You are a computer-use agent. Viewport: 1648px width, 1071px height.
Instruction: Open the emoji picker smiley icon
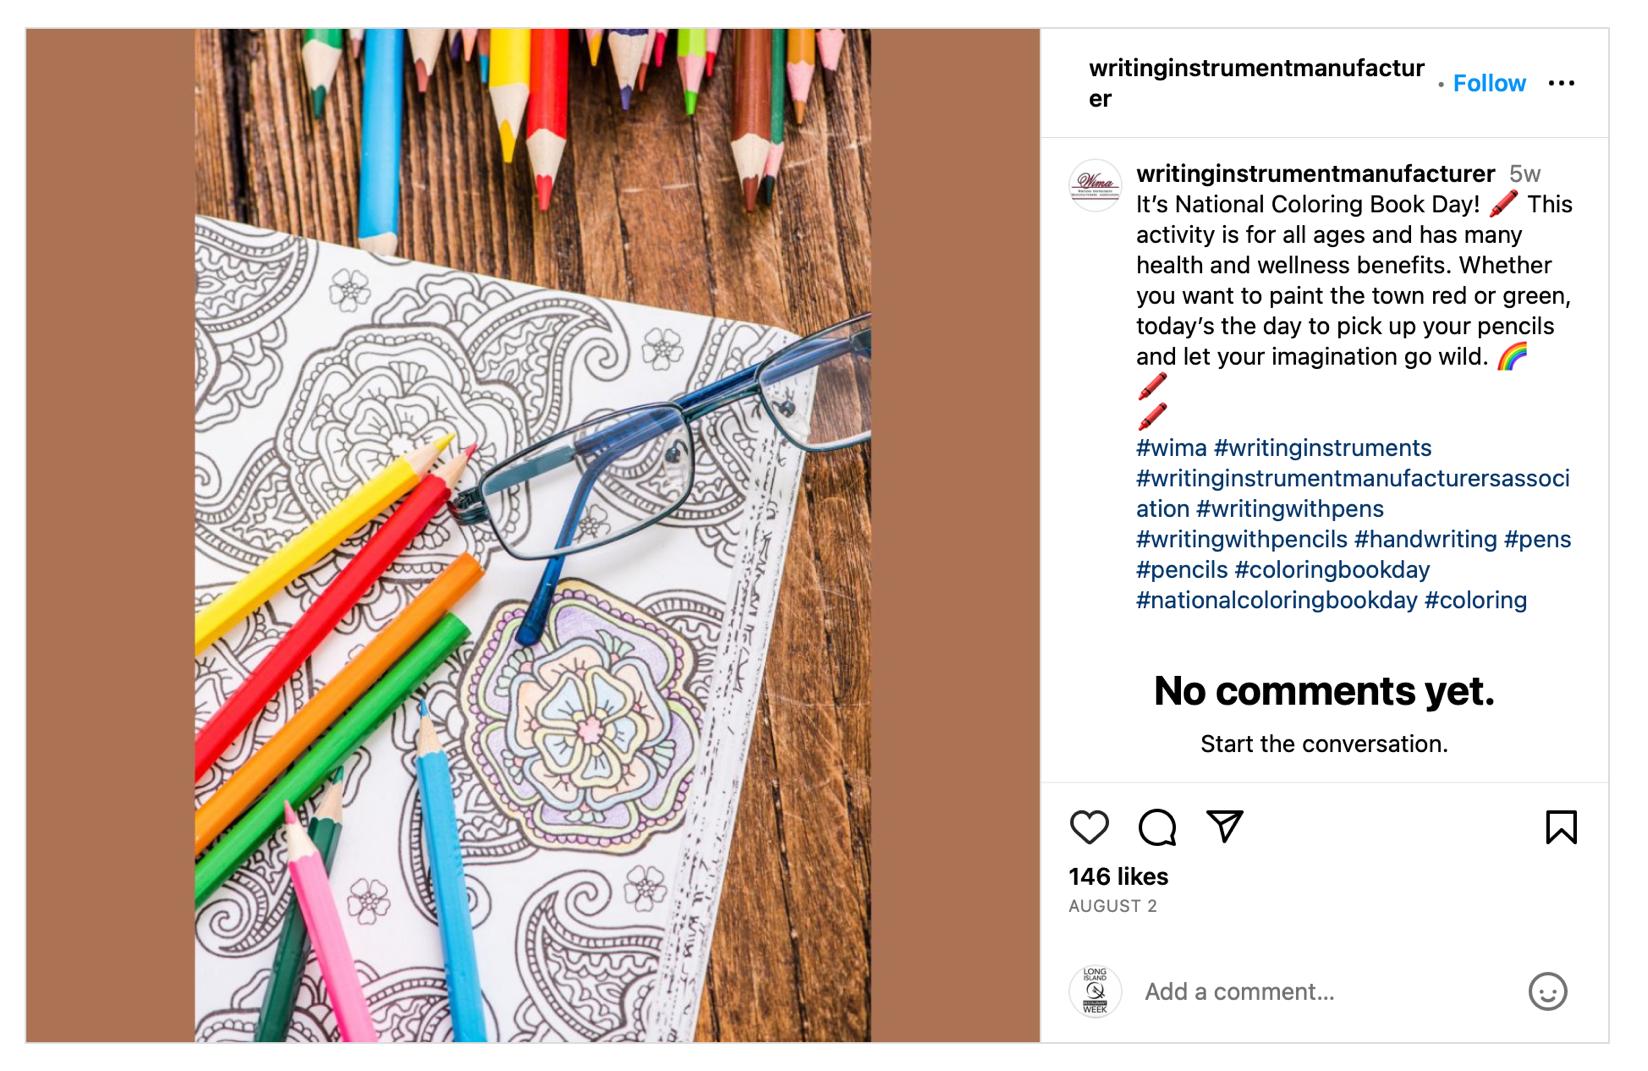(x=1547, y=991)
